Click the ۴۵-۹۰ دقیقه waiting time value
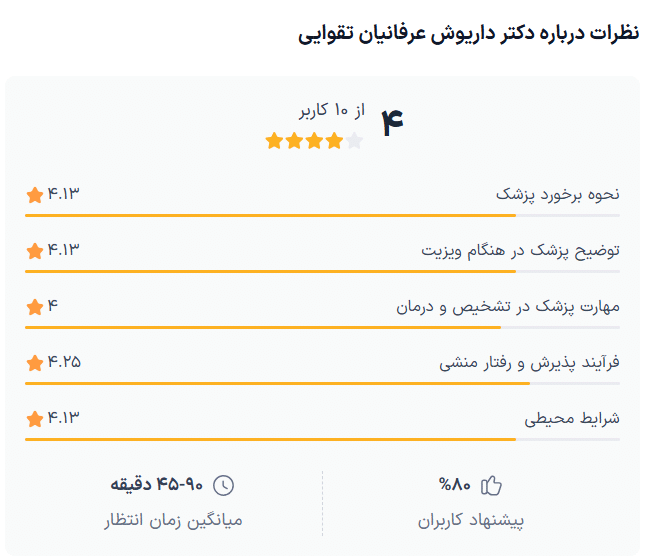The height and width of the screenshot is (558, 650). (156, 486)
